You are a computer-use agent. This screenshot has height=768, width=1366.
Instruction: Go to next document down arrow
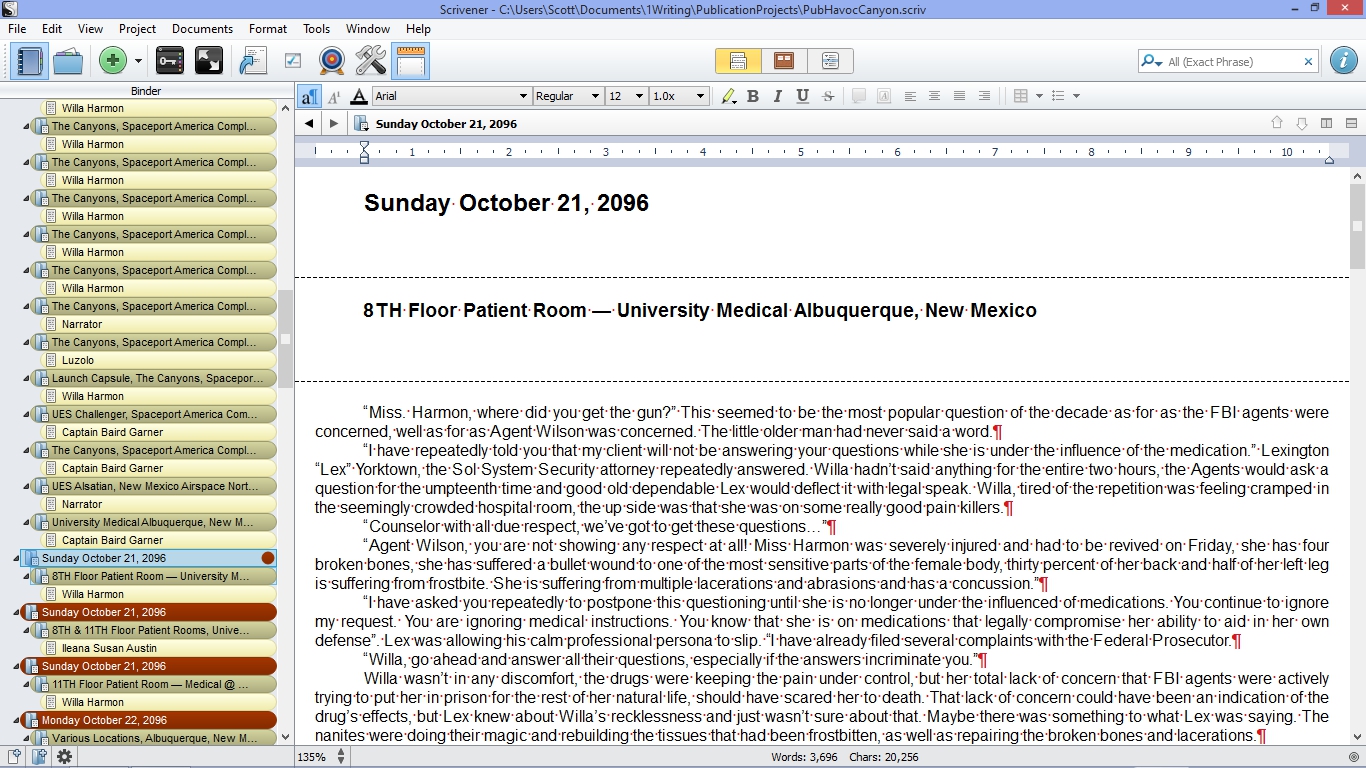1301,124
